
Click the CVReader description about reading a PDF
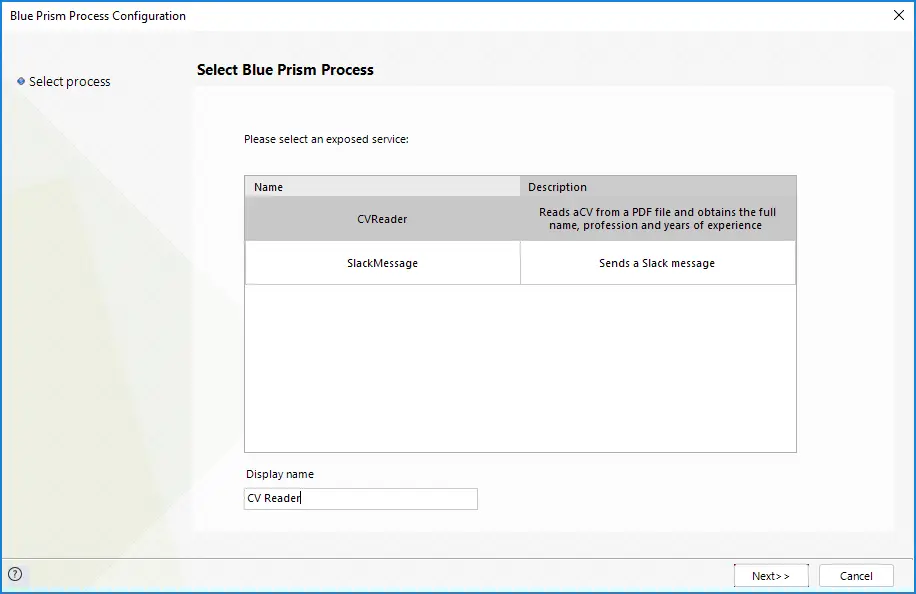coord(657,218)
